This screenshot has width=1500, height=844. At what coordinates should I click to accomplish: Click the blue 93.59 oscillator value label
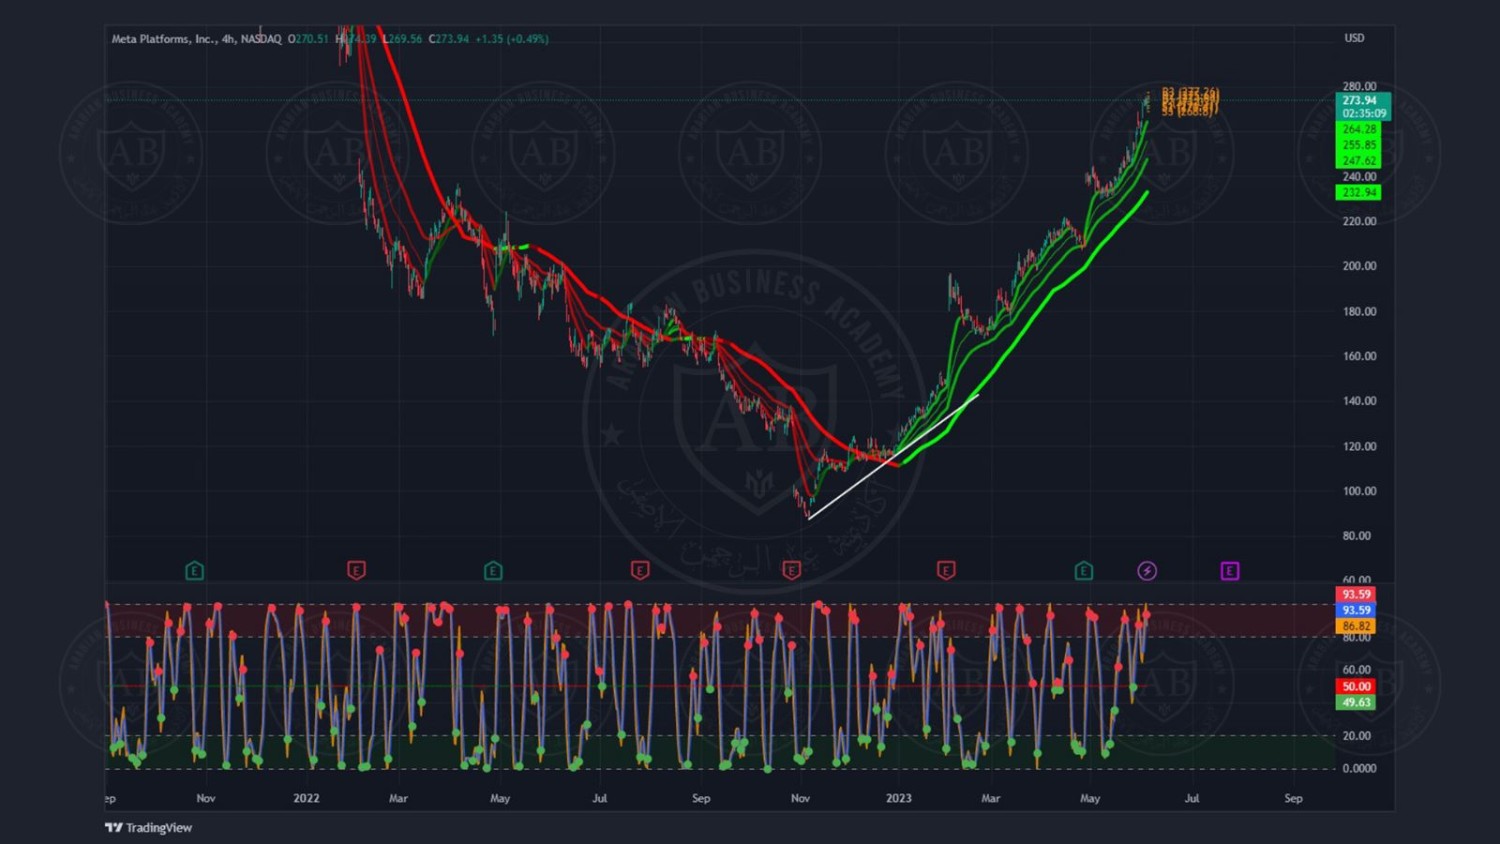click(1356, 610)
